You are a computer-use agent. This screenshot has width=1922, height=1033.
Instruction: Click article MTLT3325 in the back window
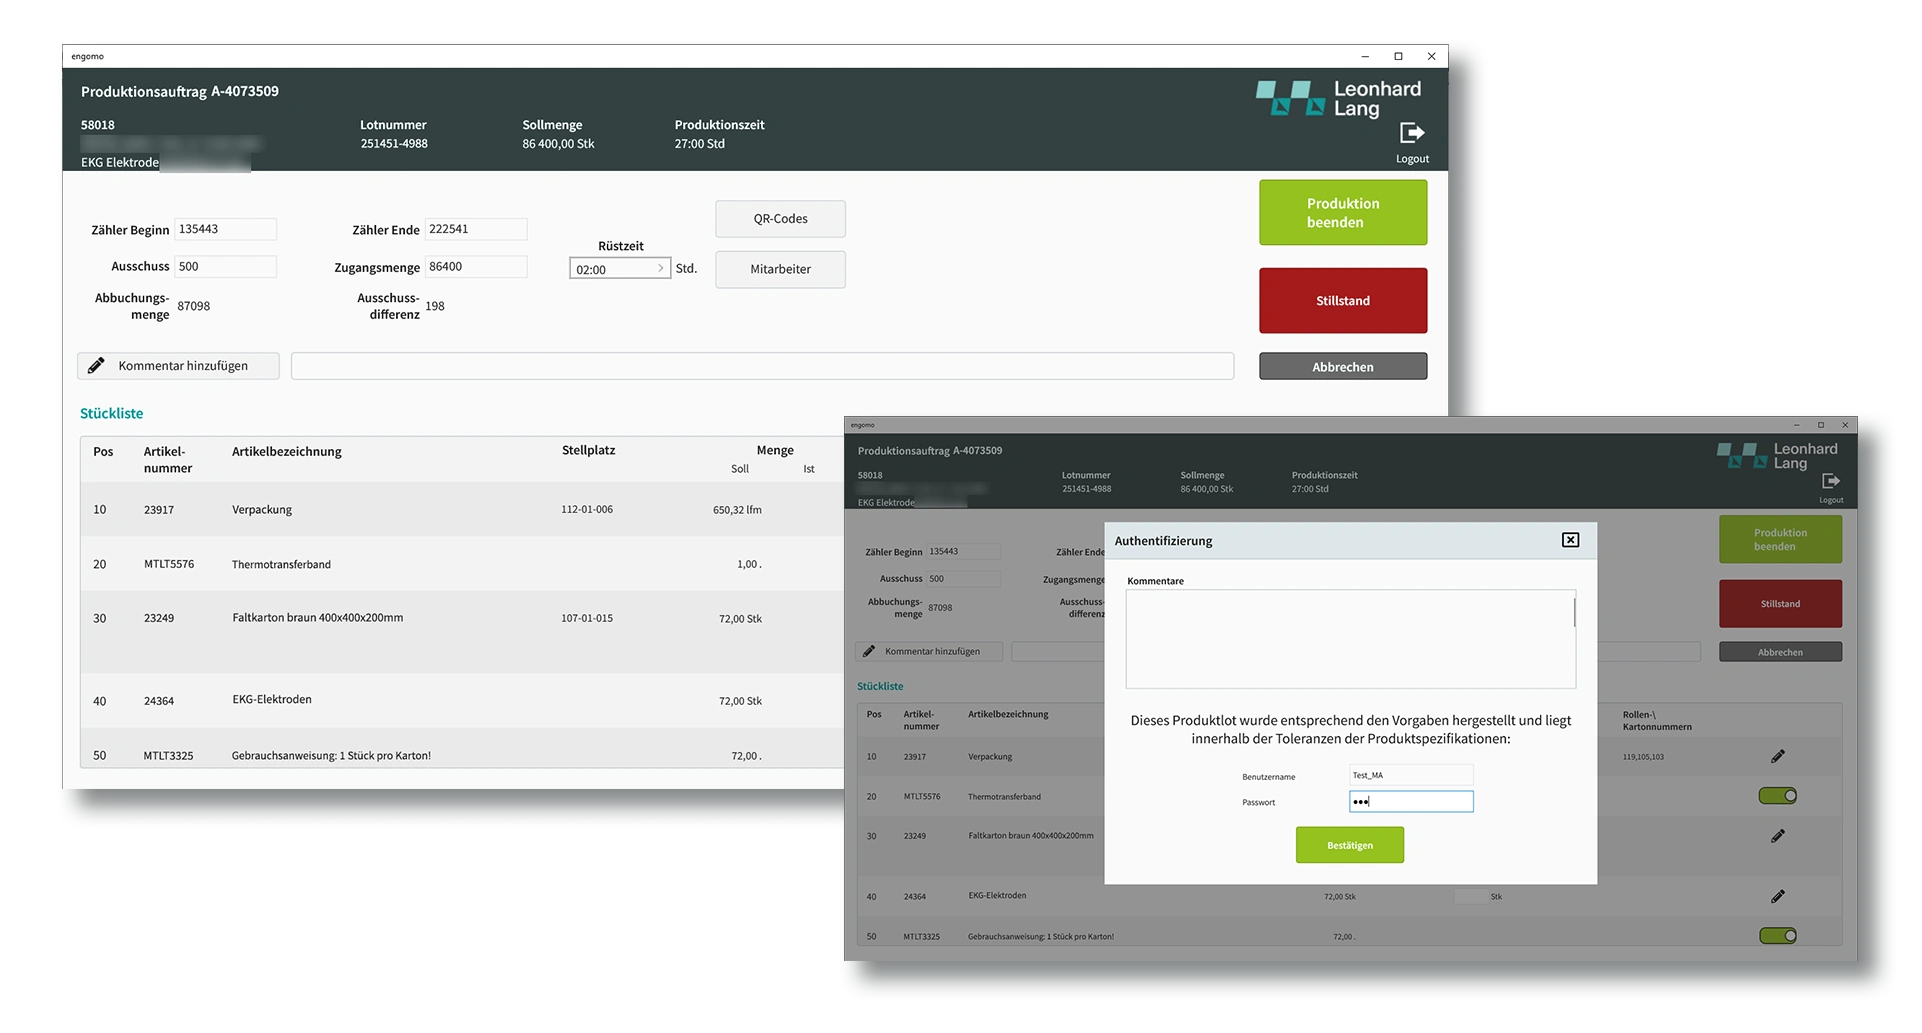point(168,756)
